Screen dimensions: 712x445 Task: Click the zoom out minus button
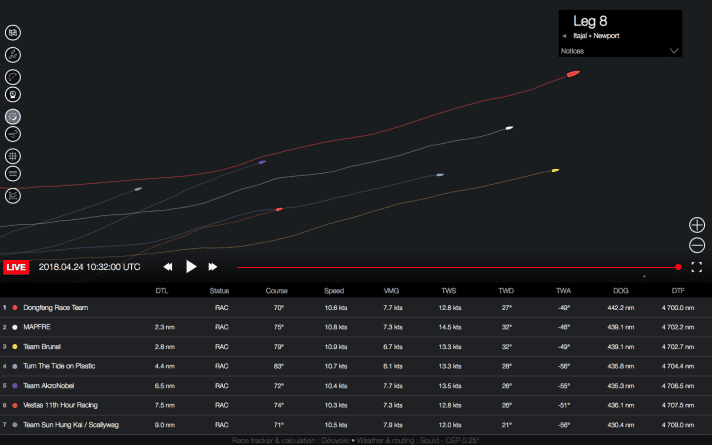697,245
